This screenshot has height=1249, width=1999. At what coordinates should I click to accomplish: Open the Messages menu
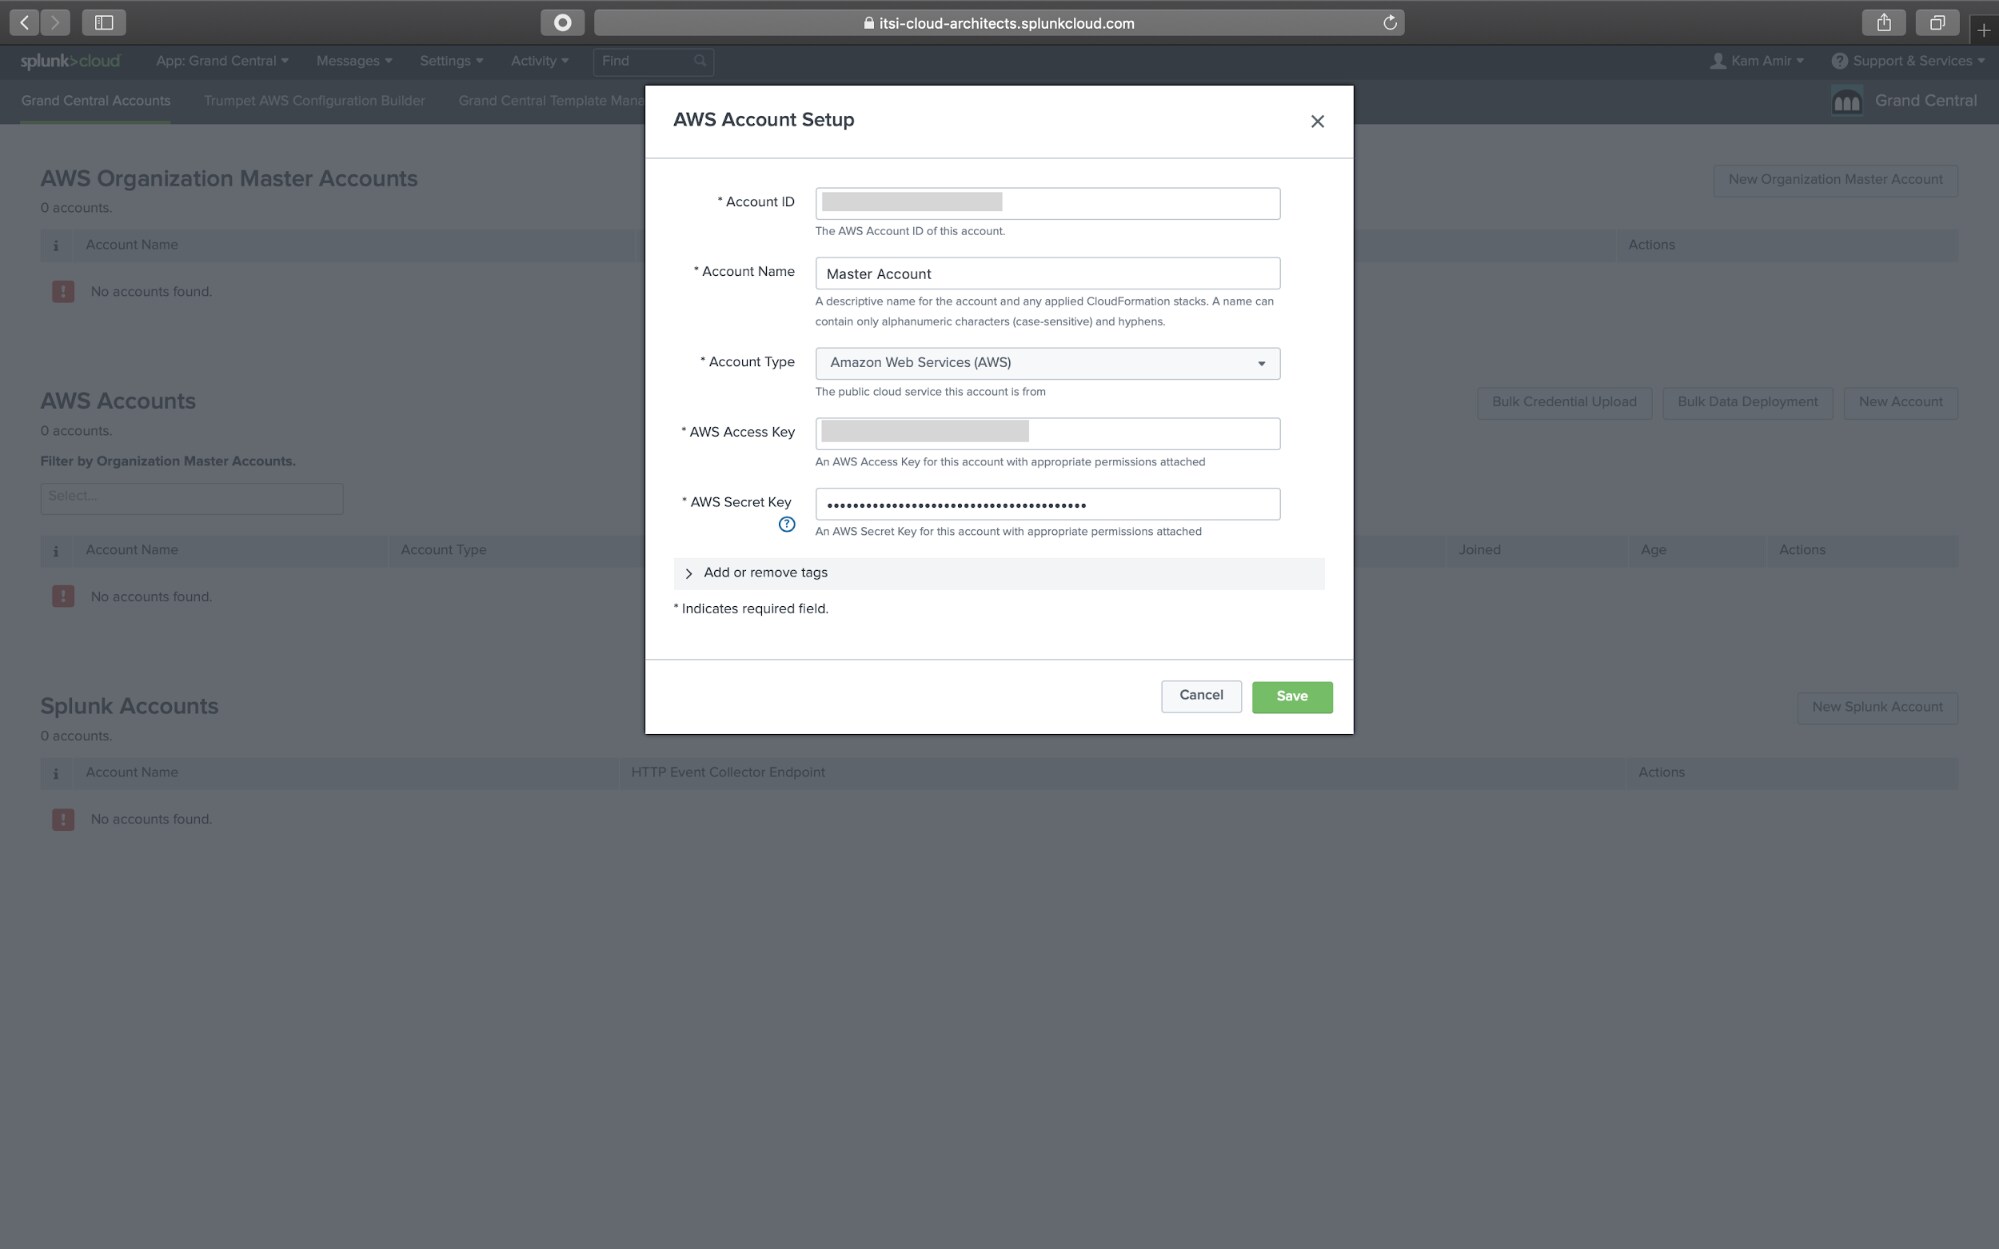click(354, 61)
